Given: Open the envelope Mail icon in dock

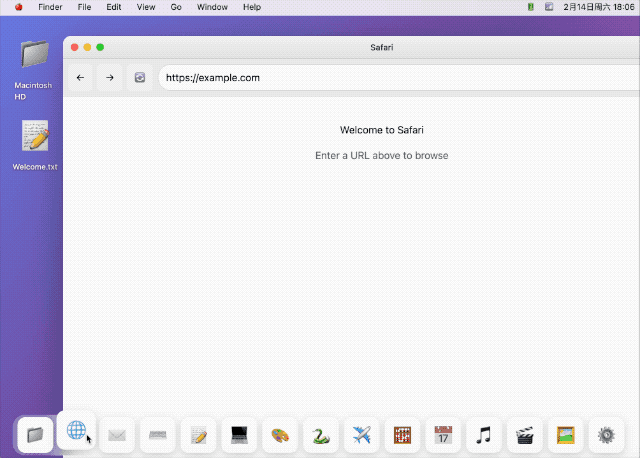Looking at the screenshot, I should 117,435.
